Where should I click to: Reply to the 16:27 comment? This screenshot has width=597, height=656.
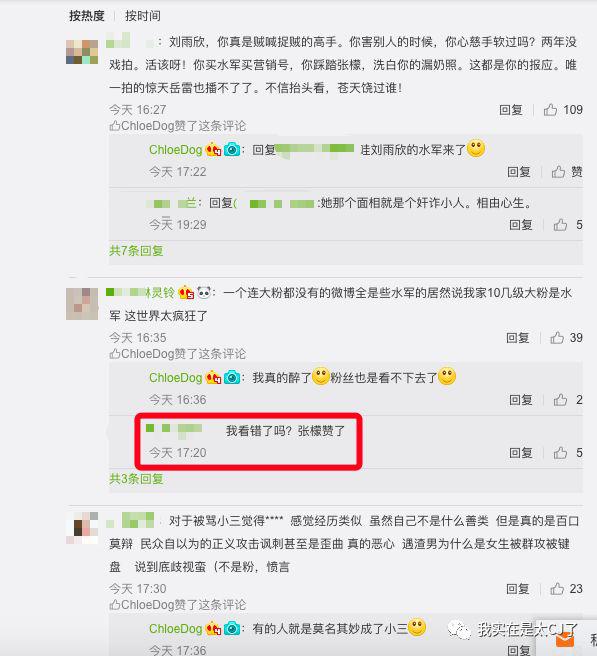click(x=511, y=110)
